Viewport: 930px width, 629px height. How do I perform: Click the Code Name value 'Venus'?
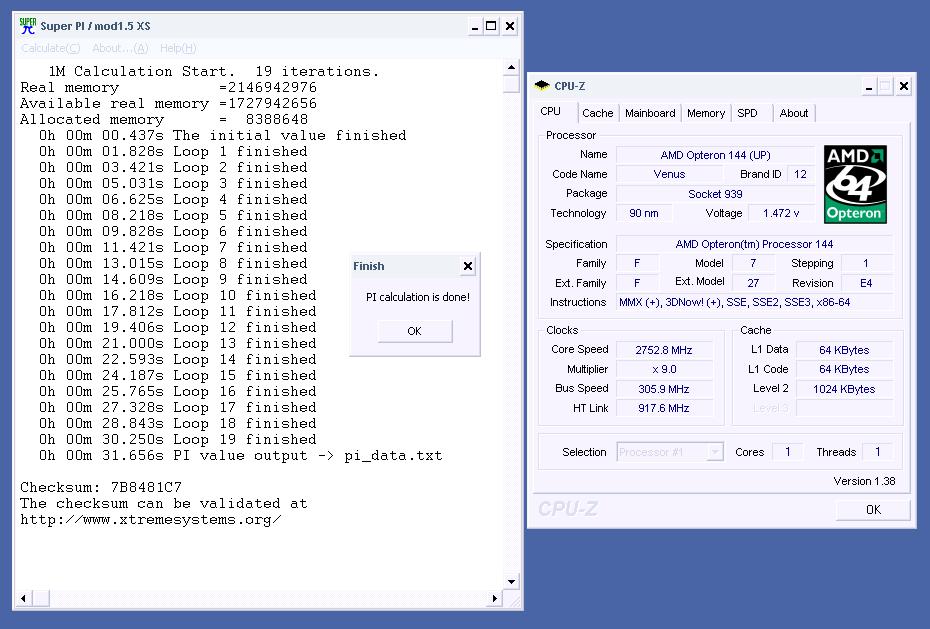[669, 174]
